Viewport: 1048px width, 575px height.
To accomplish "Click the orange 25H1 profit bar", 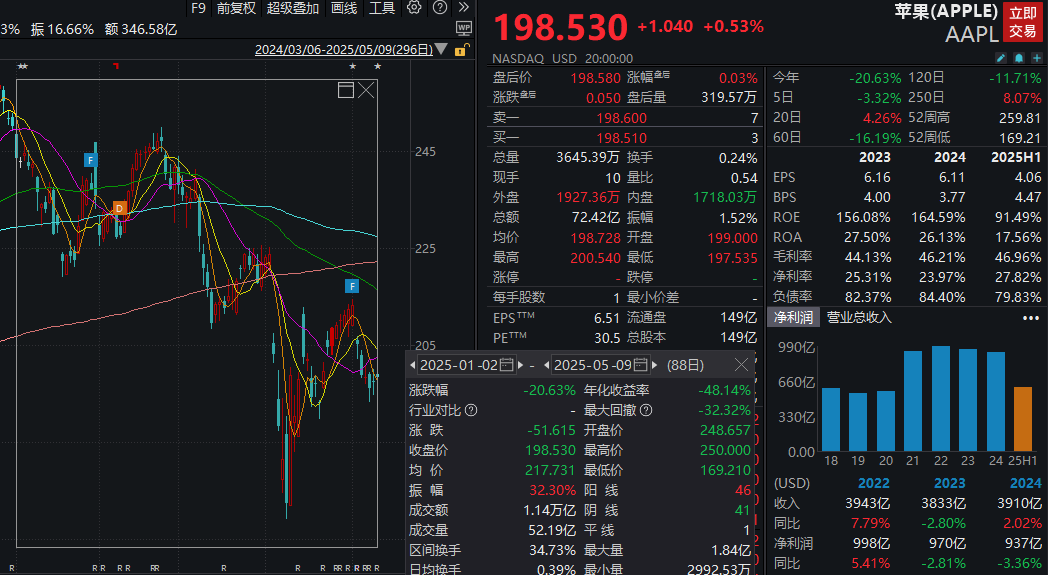I will (1023, 419).
